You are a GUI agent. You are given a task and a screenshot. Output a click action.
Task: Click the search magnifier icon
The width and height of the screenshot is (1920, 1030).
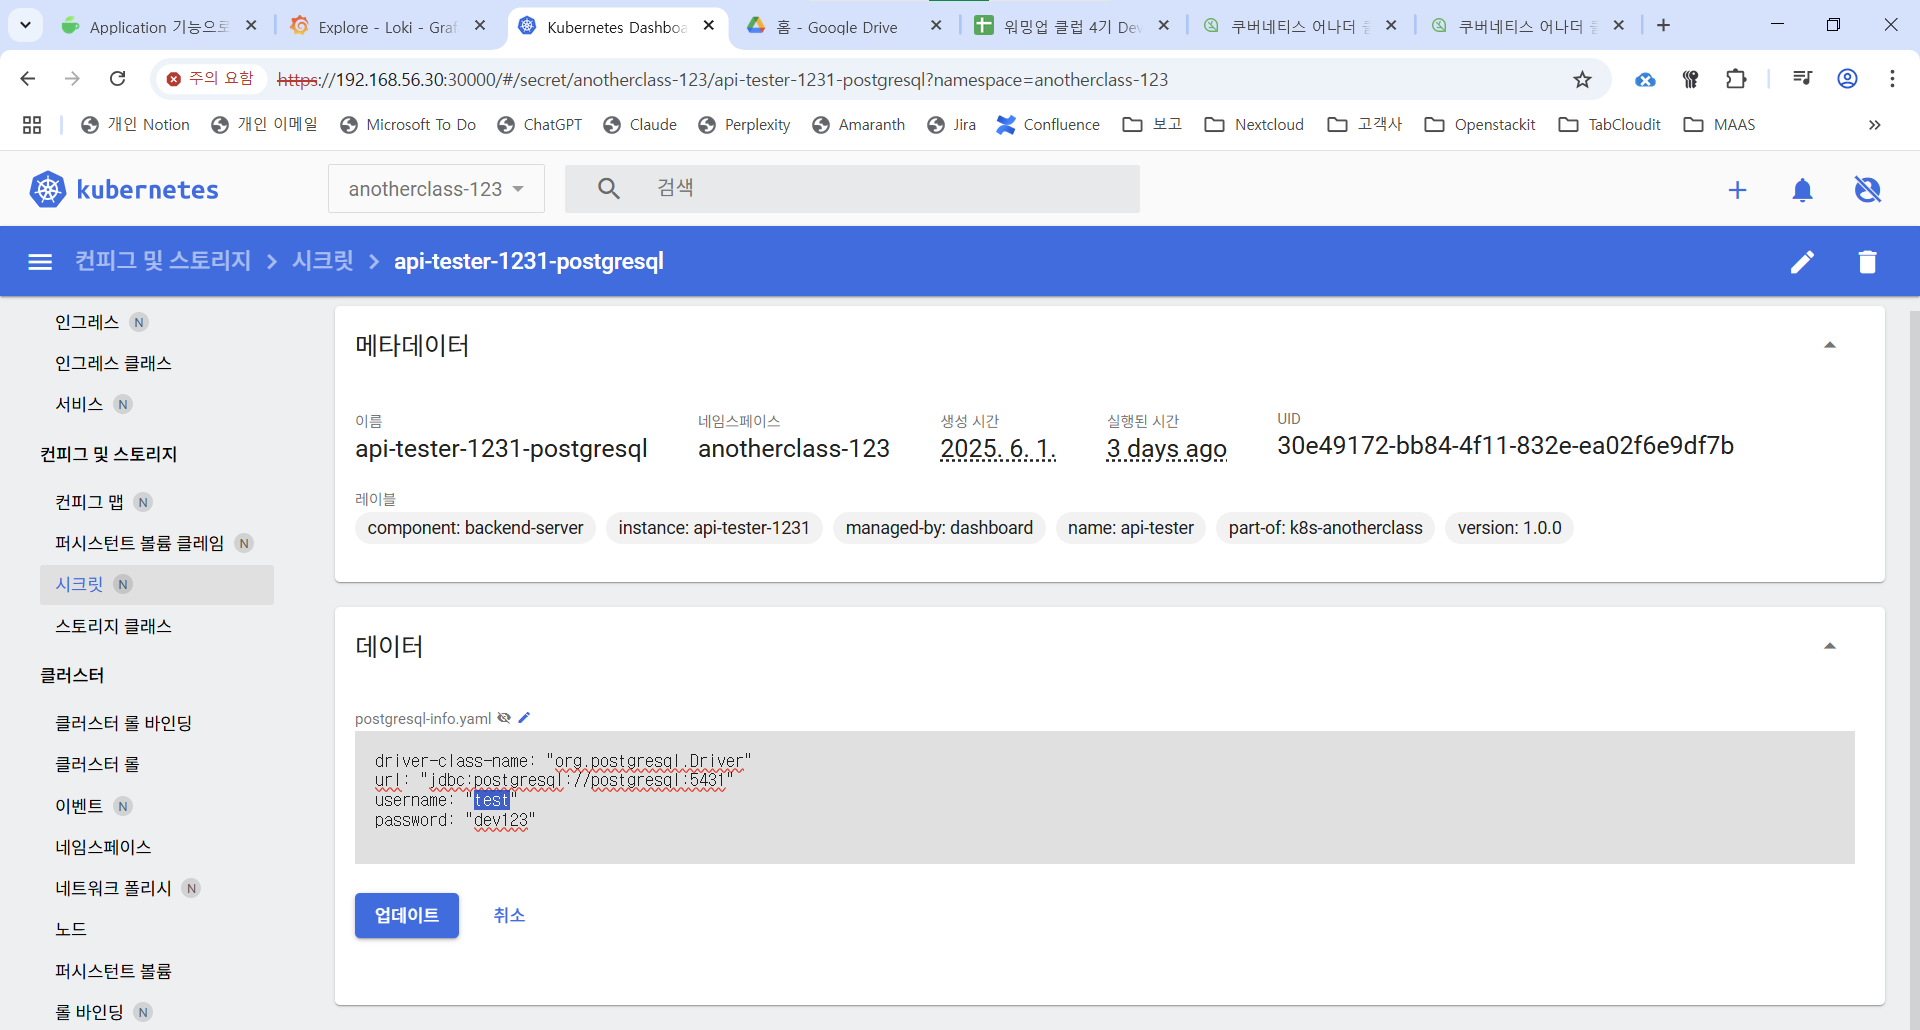tap(608, 188)
